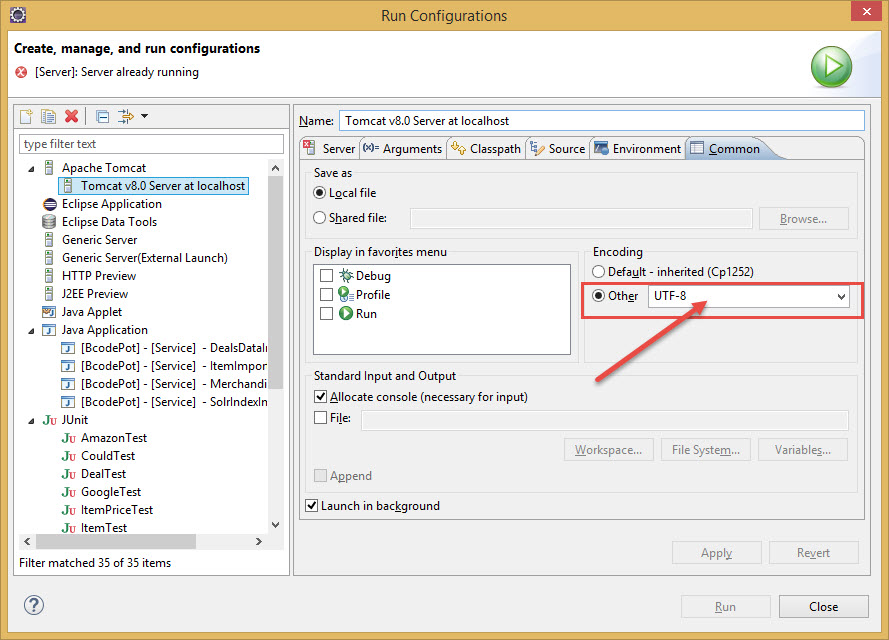Select the Other encoding radio button

coord(599,295)
